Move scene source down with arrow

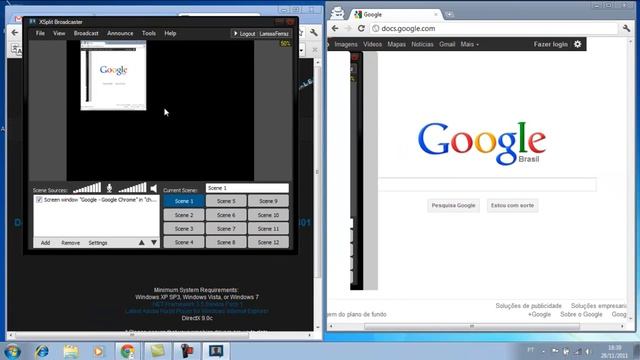coord(154,242)
